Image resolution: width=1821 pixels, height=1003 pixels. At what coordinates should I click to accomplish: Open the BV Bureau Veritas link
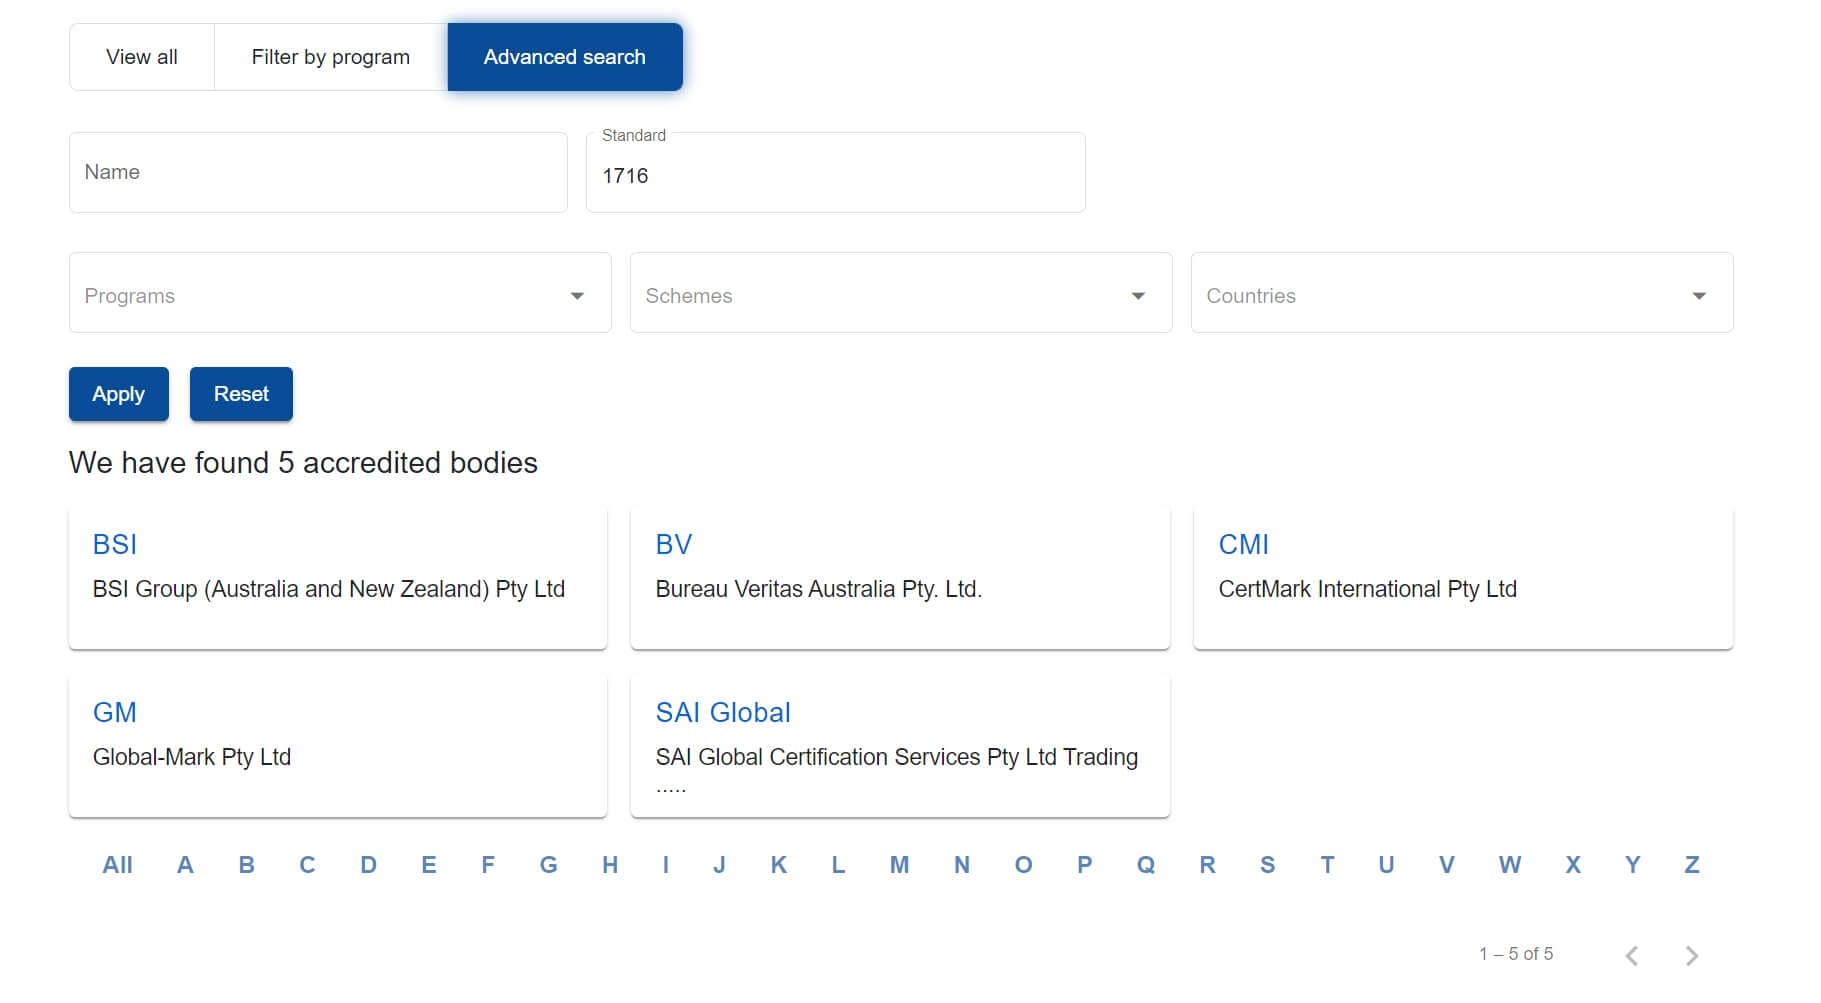[x=674, y=544]
